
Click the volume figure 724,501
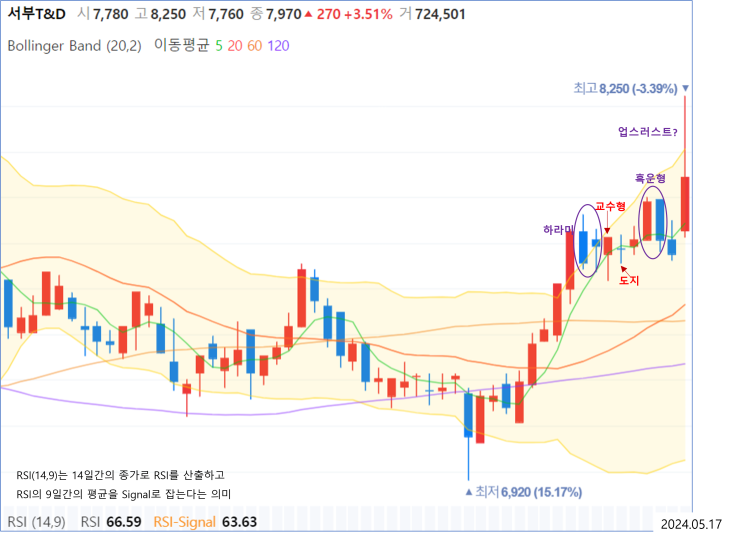(x=440, y=14)
